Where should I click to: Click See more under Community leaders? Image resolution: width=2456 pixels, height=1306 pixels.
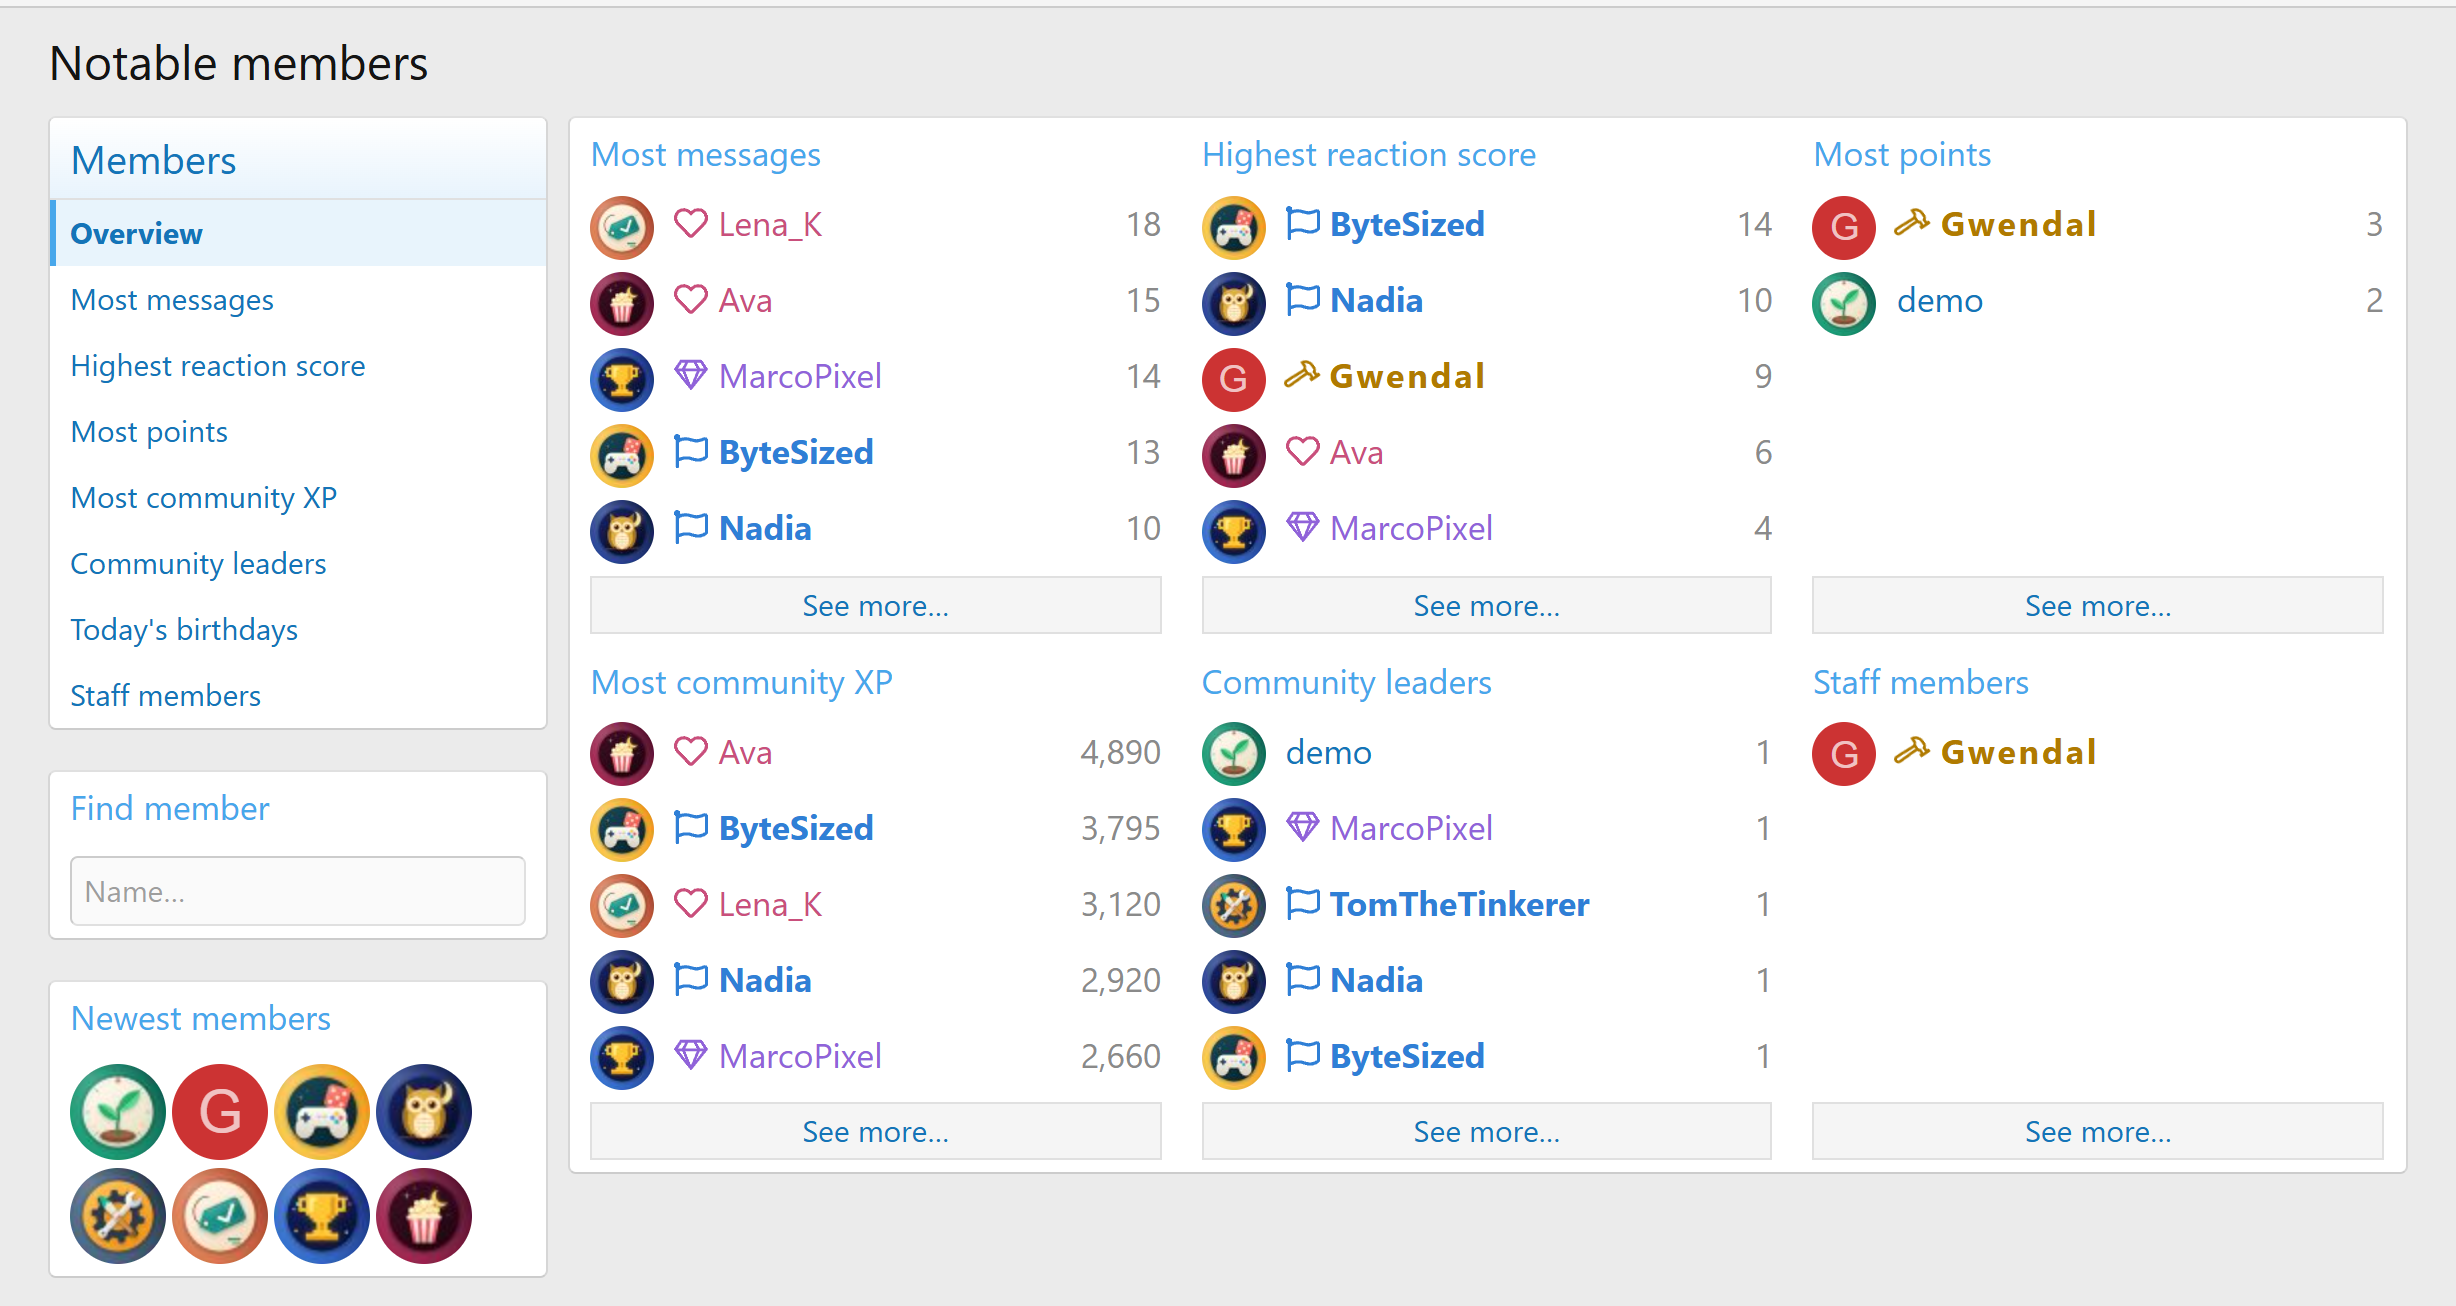tap(1486, 1131)
